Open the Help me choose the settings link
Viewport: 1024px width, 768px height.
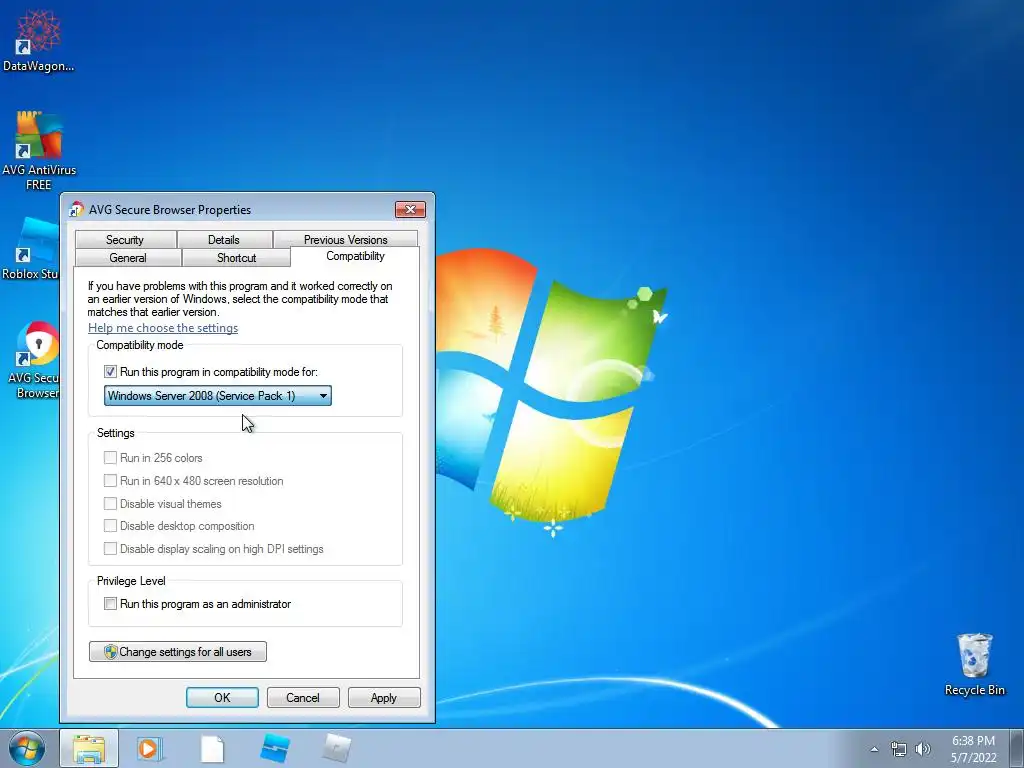[x=163, y=328]
